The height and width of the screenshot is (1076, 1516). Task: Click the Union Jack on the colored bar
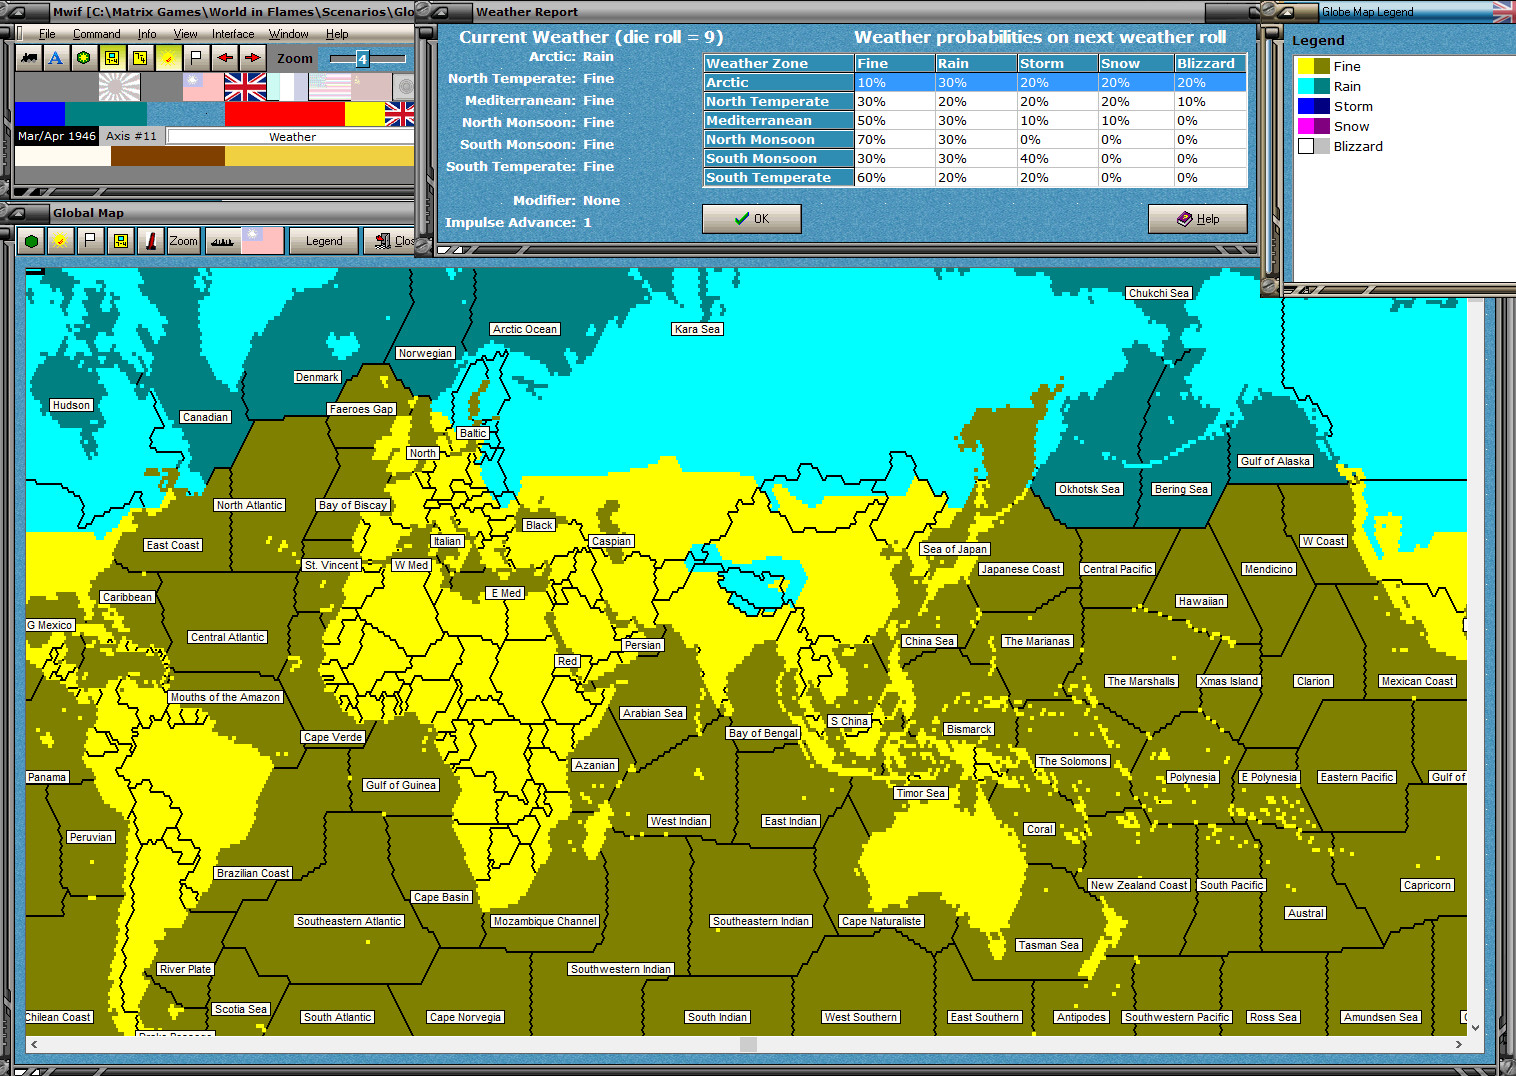coord(399,114)
